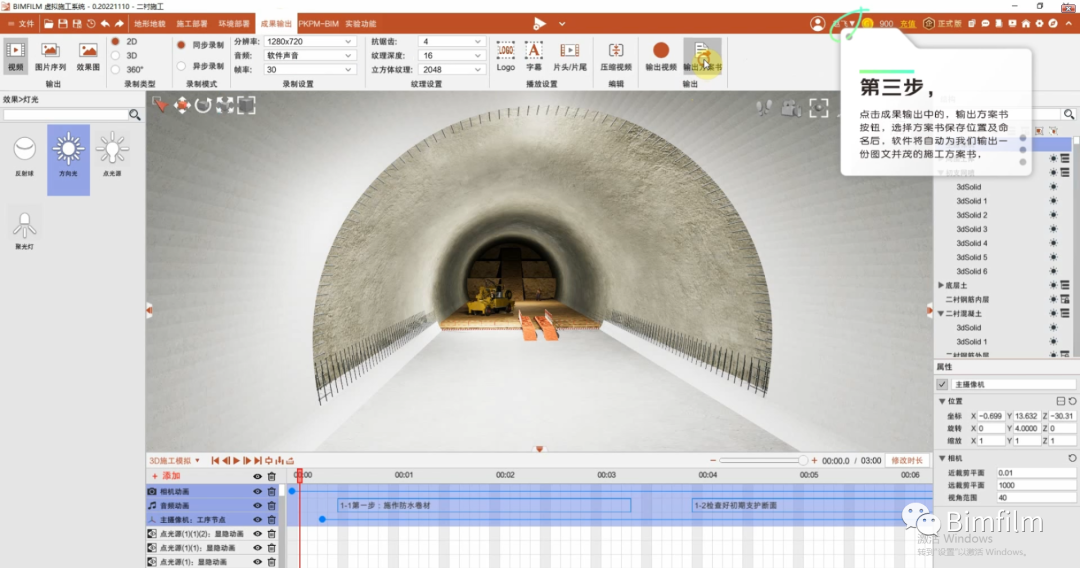The image size is (1080, 568).
Task: Click the save icon in quick toolbar
Action: (63, 23)
